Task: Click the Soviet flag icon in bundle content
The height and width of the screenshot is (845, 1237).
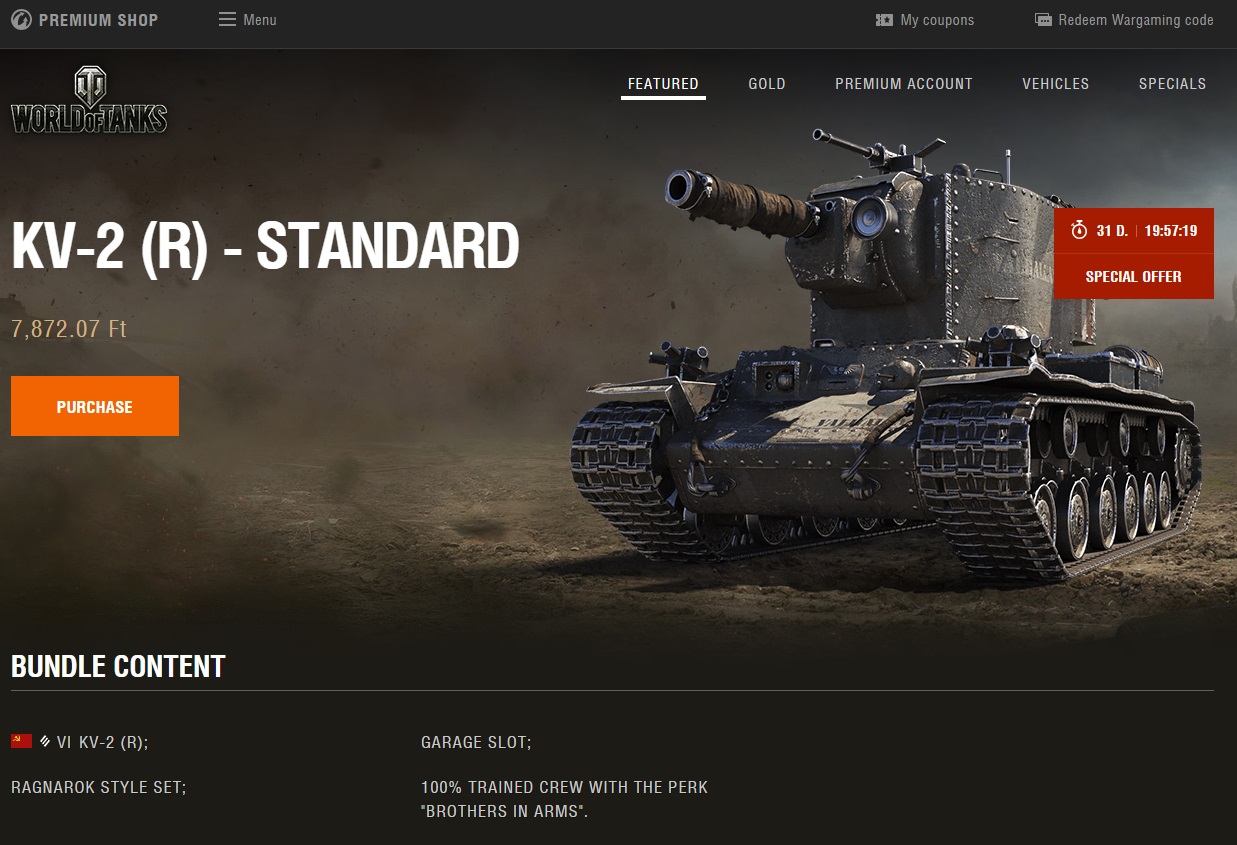Action: tap(21, 741)
